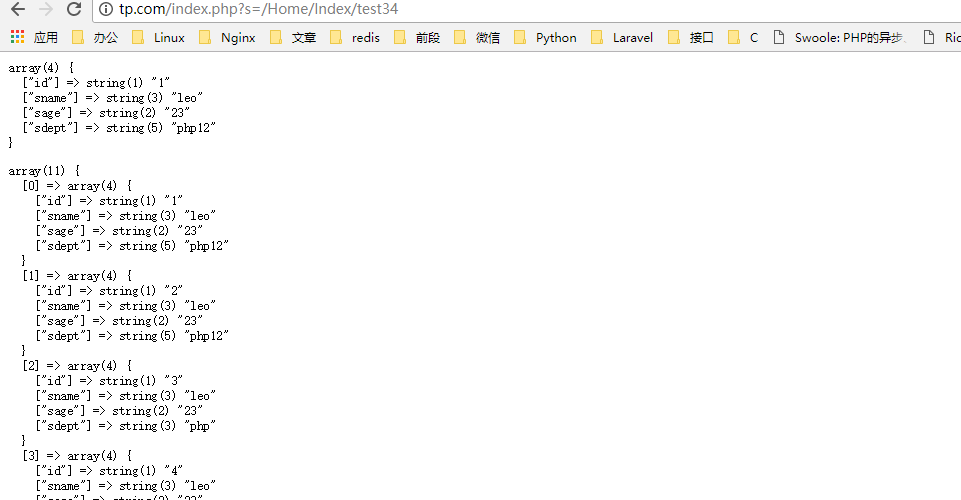The image size is (961, 500).
Task: Reload the current page
Action: (74, 10)
